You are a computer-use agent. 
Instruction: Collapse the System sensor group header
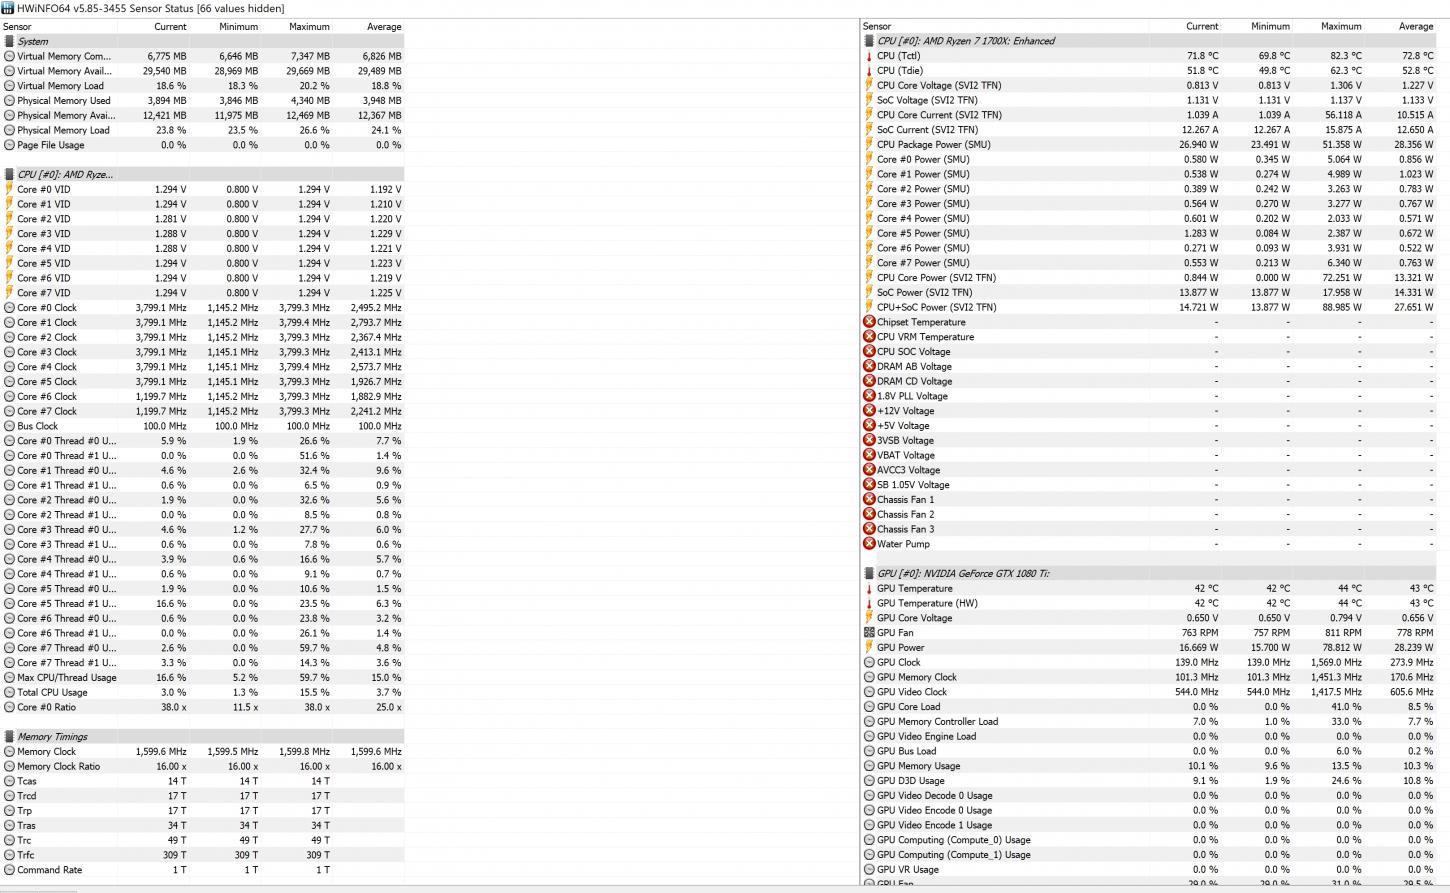tap(203, 41)
